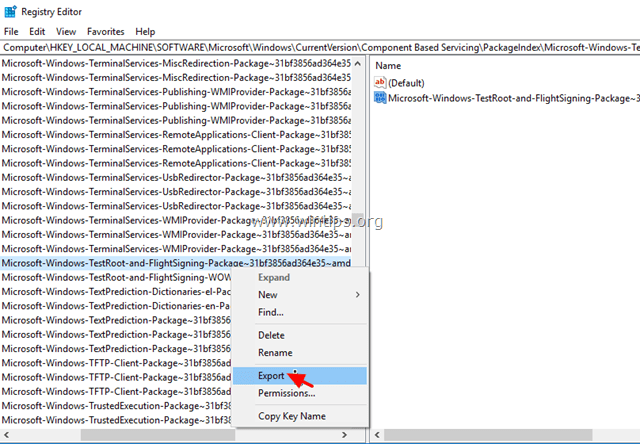Select the Microsoft-Windows-TestRoot-and-FlightSigning-Package value name
The image size is (640, 444).
pyautogui.click(x=513, y=98)
